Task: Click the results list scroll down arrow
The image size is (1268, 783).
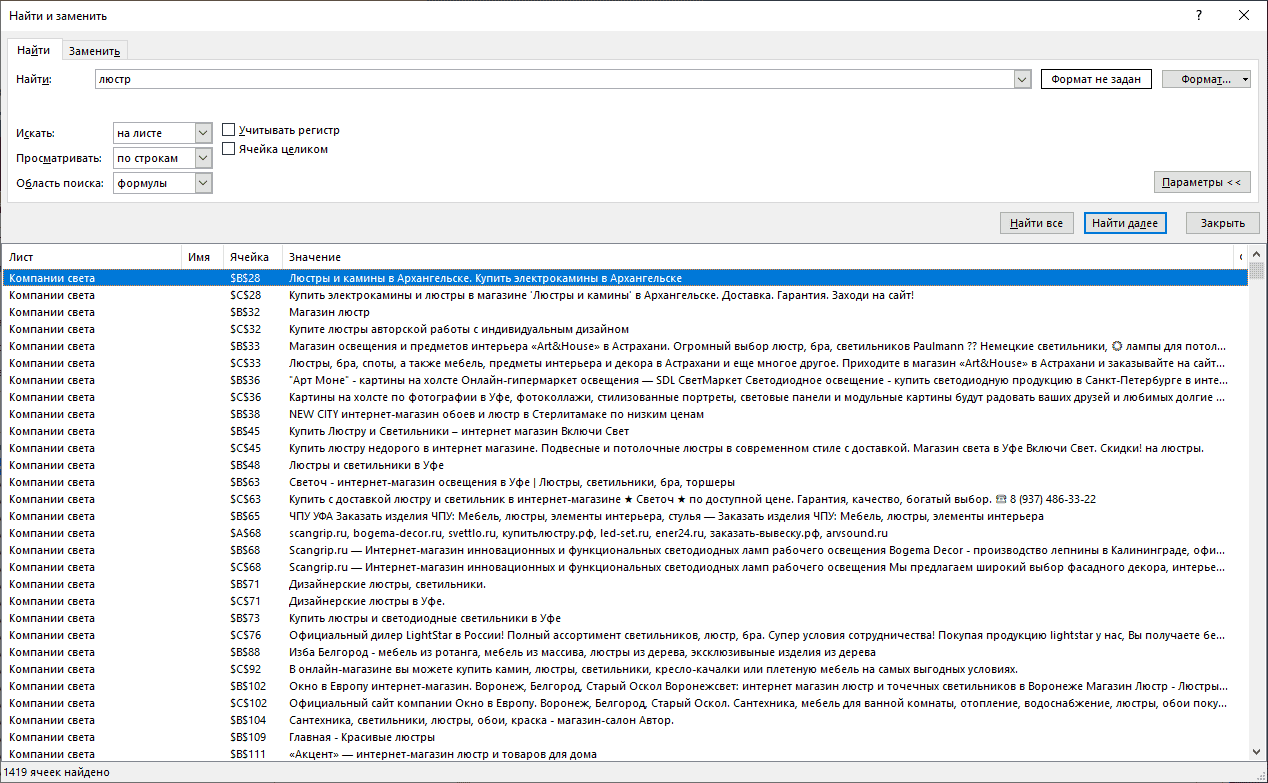Action: (1257, 752)
